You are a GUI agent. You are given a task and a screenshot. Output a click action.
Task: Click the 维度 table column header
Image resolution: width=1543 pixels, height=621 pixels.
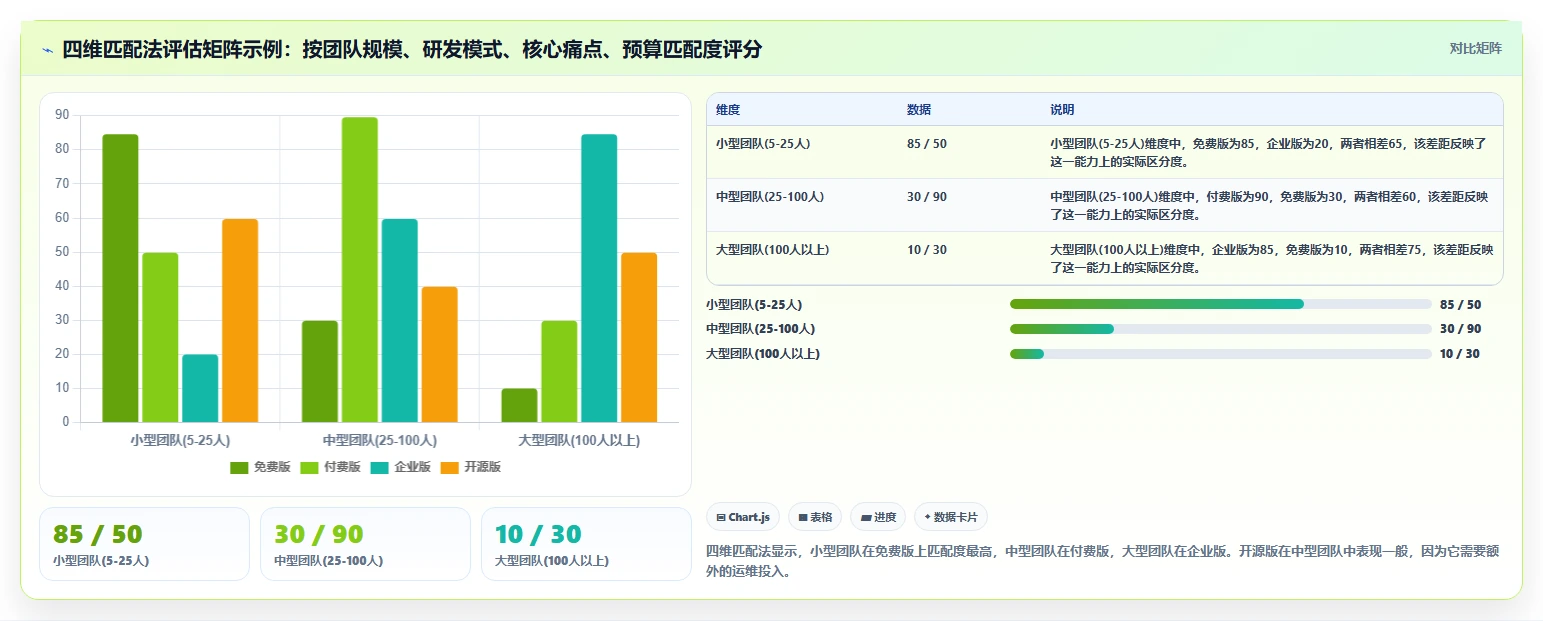728,109
